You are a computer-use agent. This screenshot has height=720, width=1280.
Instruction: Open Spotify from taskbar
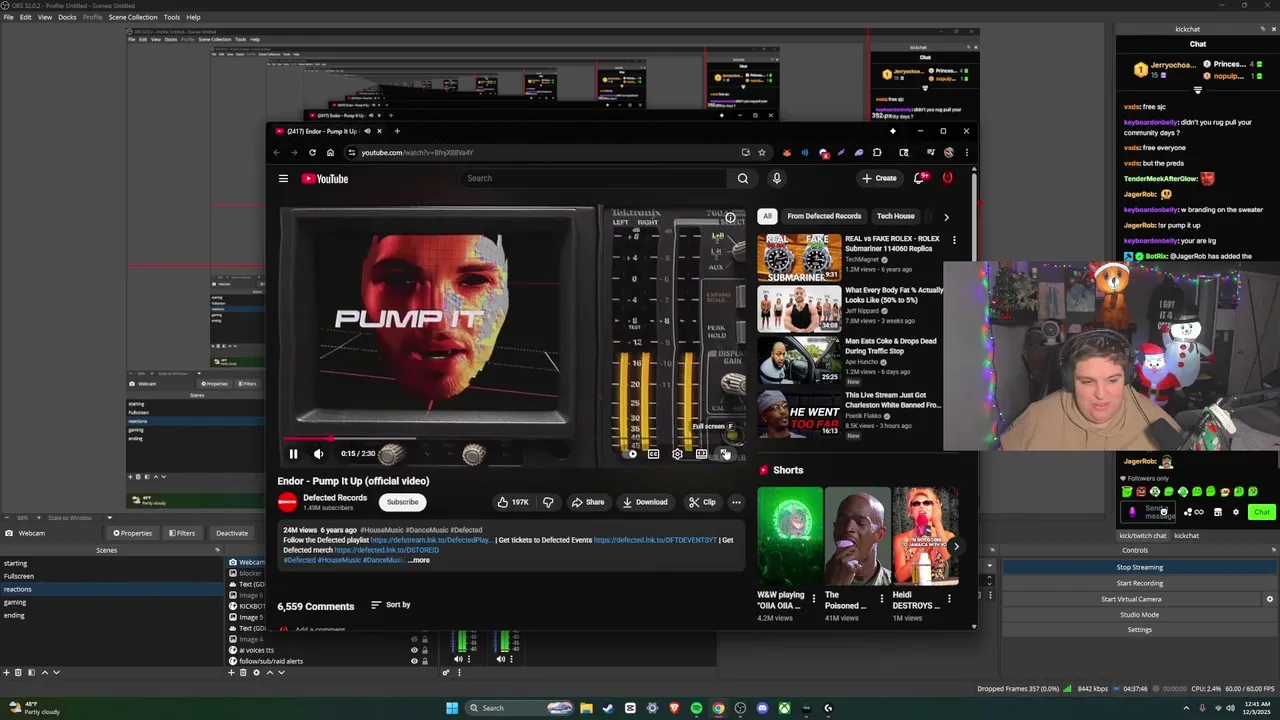click(x=696, y=708)
